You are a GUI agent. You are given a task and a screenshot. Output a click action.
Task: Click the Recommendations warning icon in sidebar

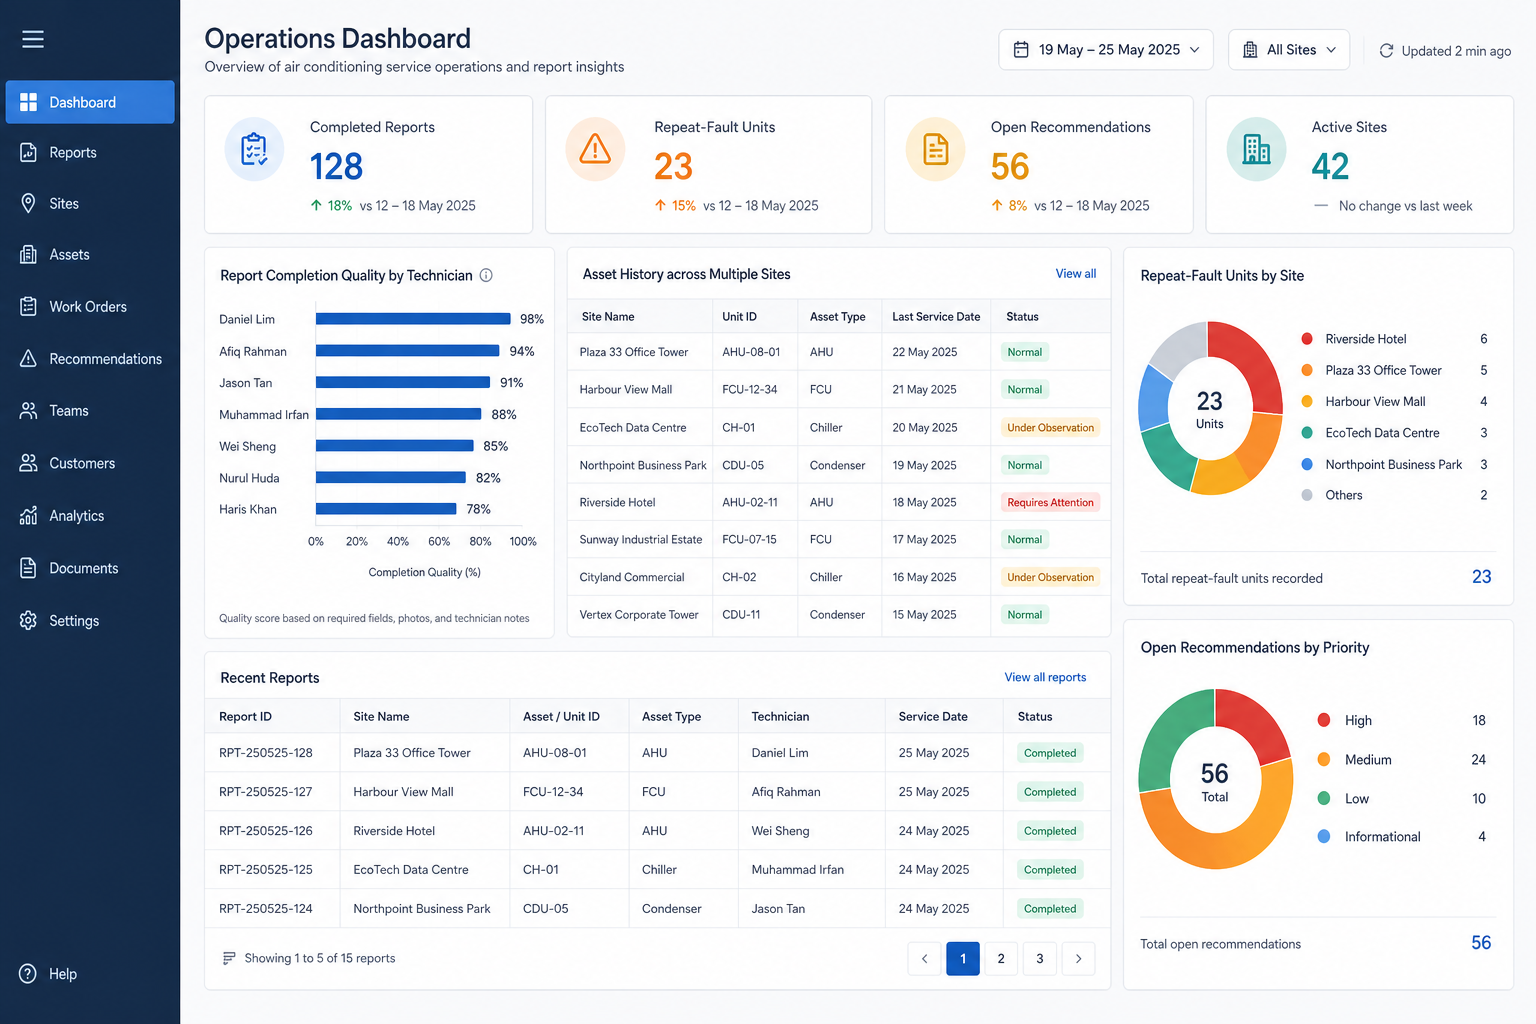pos(28,358)
